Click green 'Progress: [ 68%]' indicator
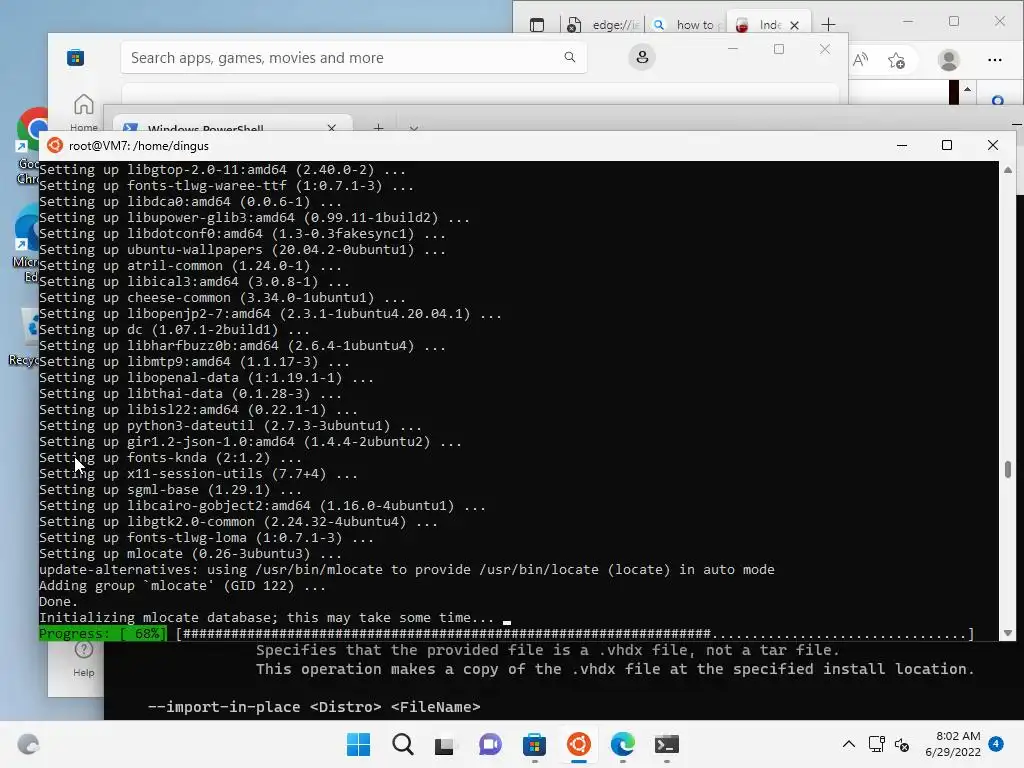The height and width of the screenshot is (768, 1024). [103, 633]
